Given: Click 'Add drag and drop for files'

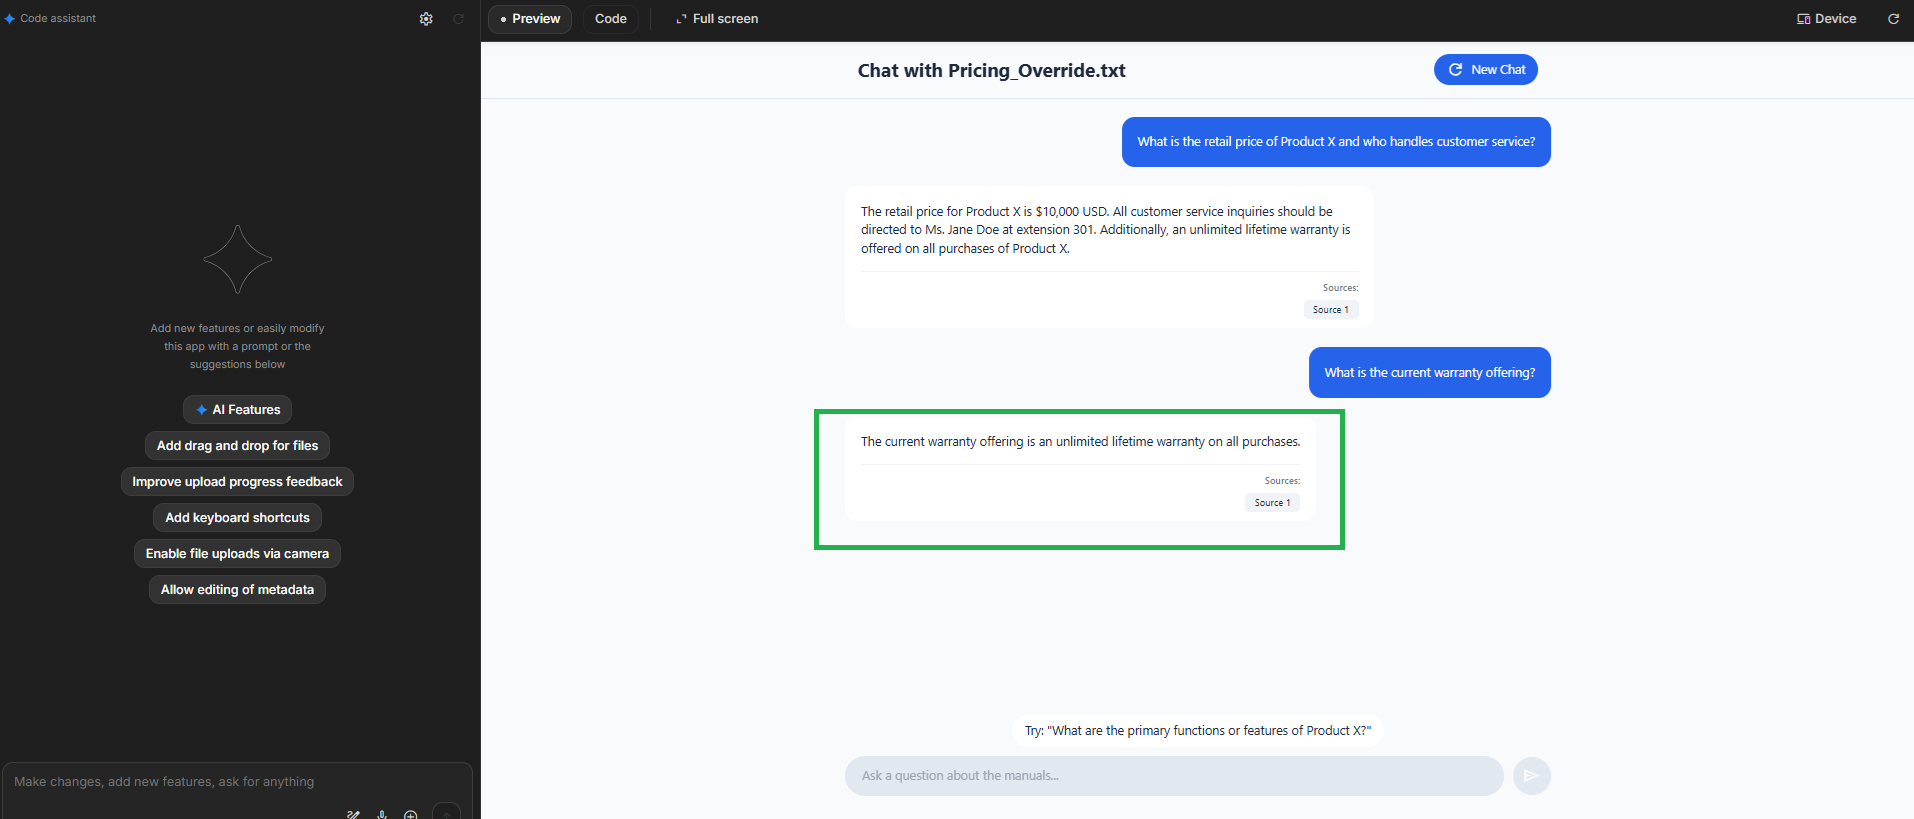Looking at the screenshot, I should [237, 445].
